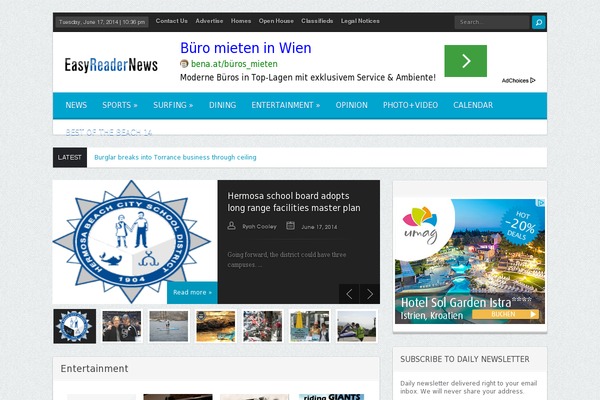Image resolution: width=600 pixels, height=400 pixels.
Task: Expand the Surfing menu
Action: (x=173, y=105)
